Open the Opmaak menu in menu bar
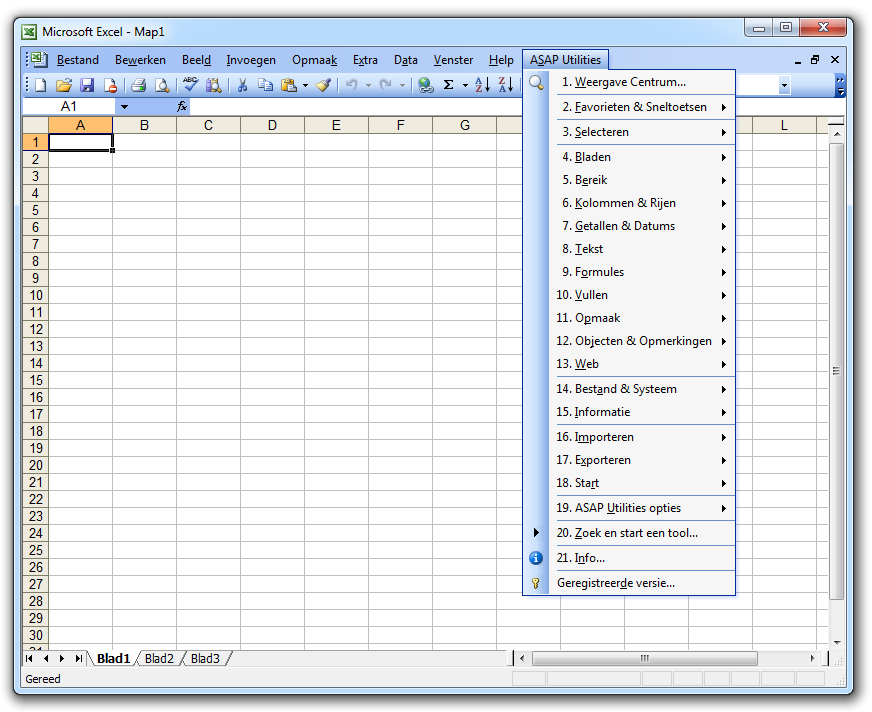Viewport: 872px width, 712px height. (x=315, y=60)
